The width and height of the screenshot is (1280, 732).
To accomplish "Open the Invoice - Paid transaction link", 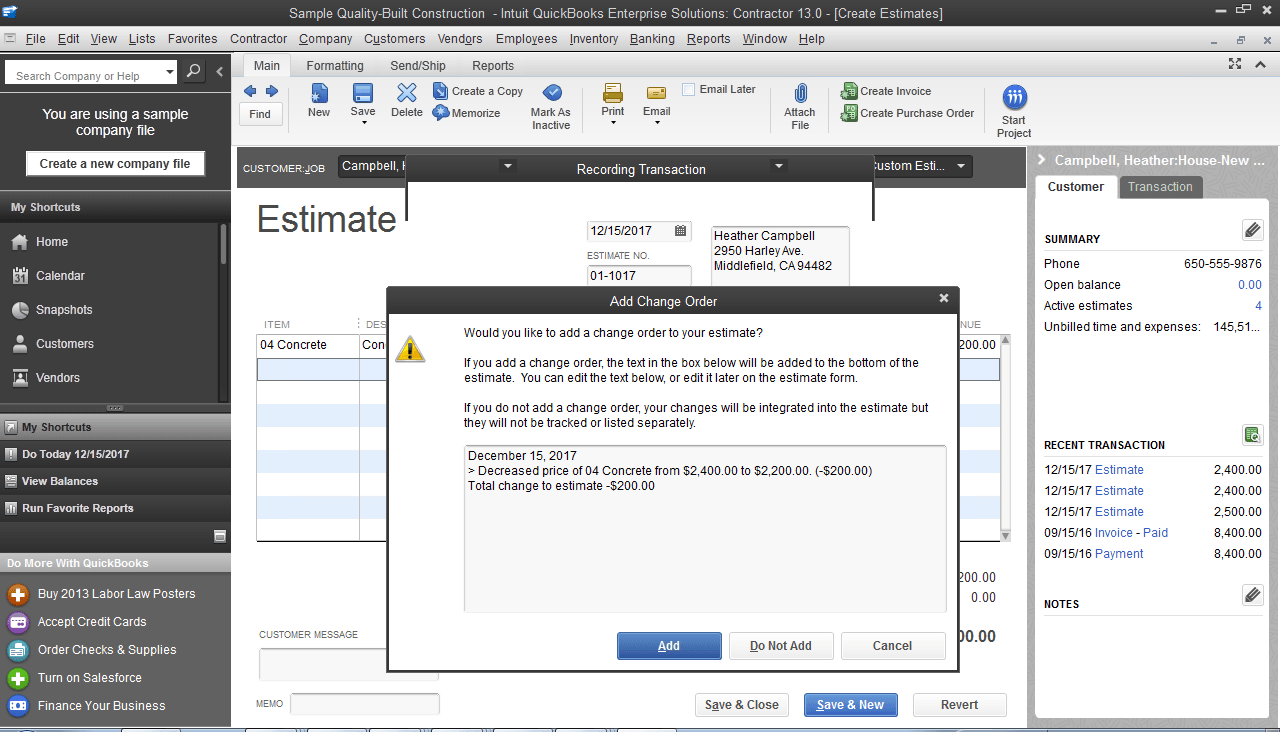I will pos(1131,533).
